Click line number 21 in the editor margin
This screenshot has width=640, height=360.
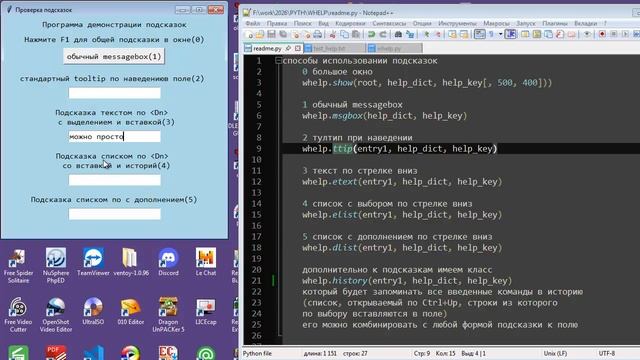tap(256, 280)
